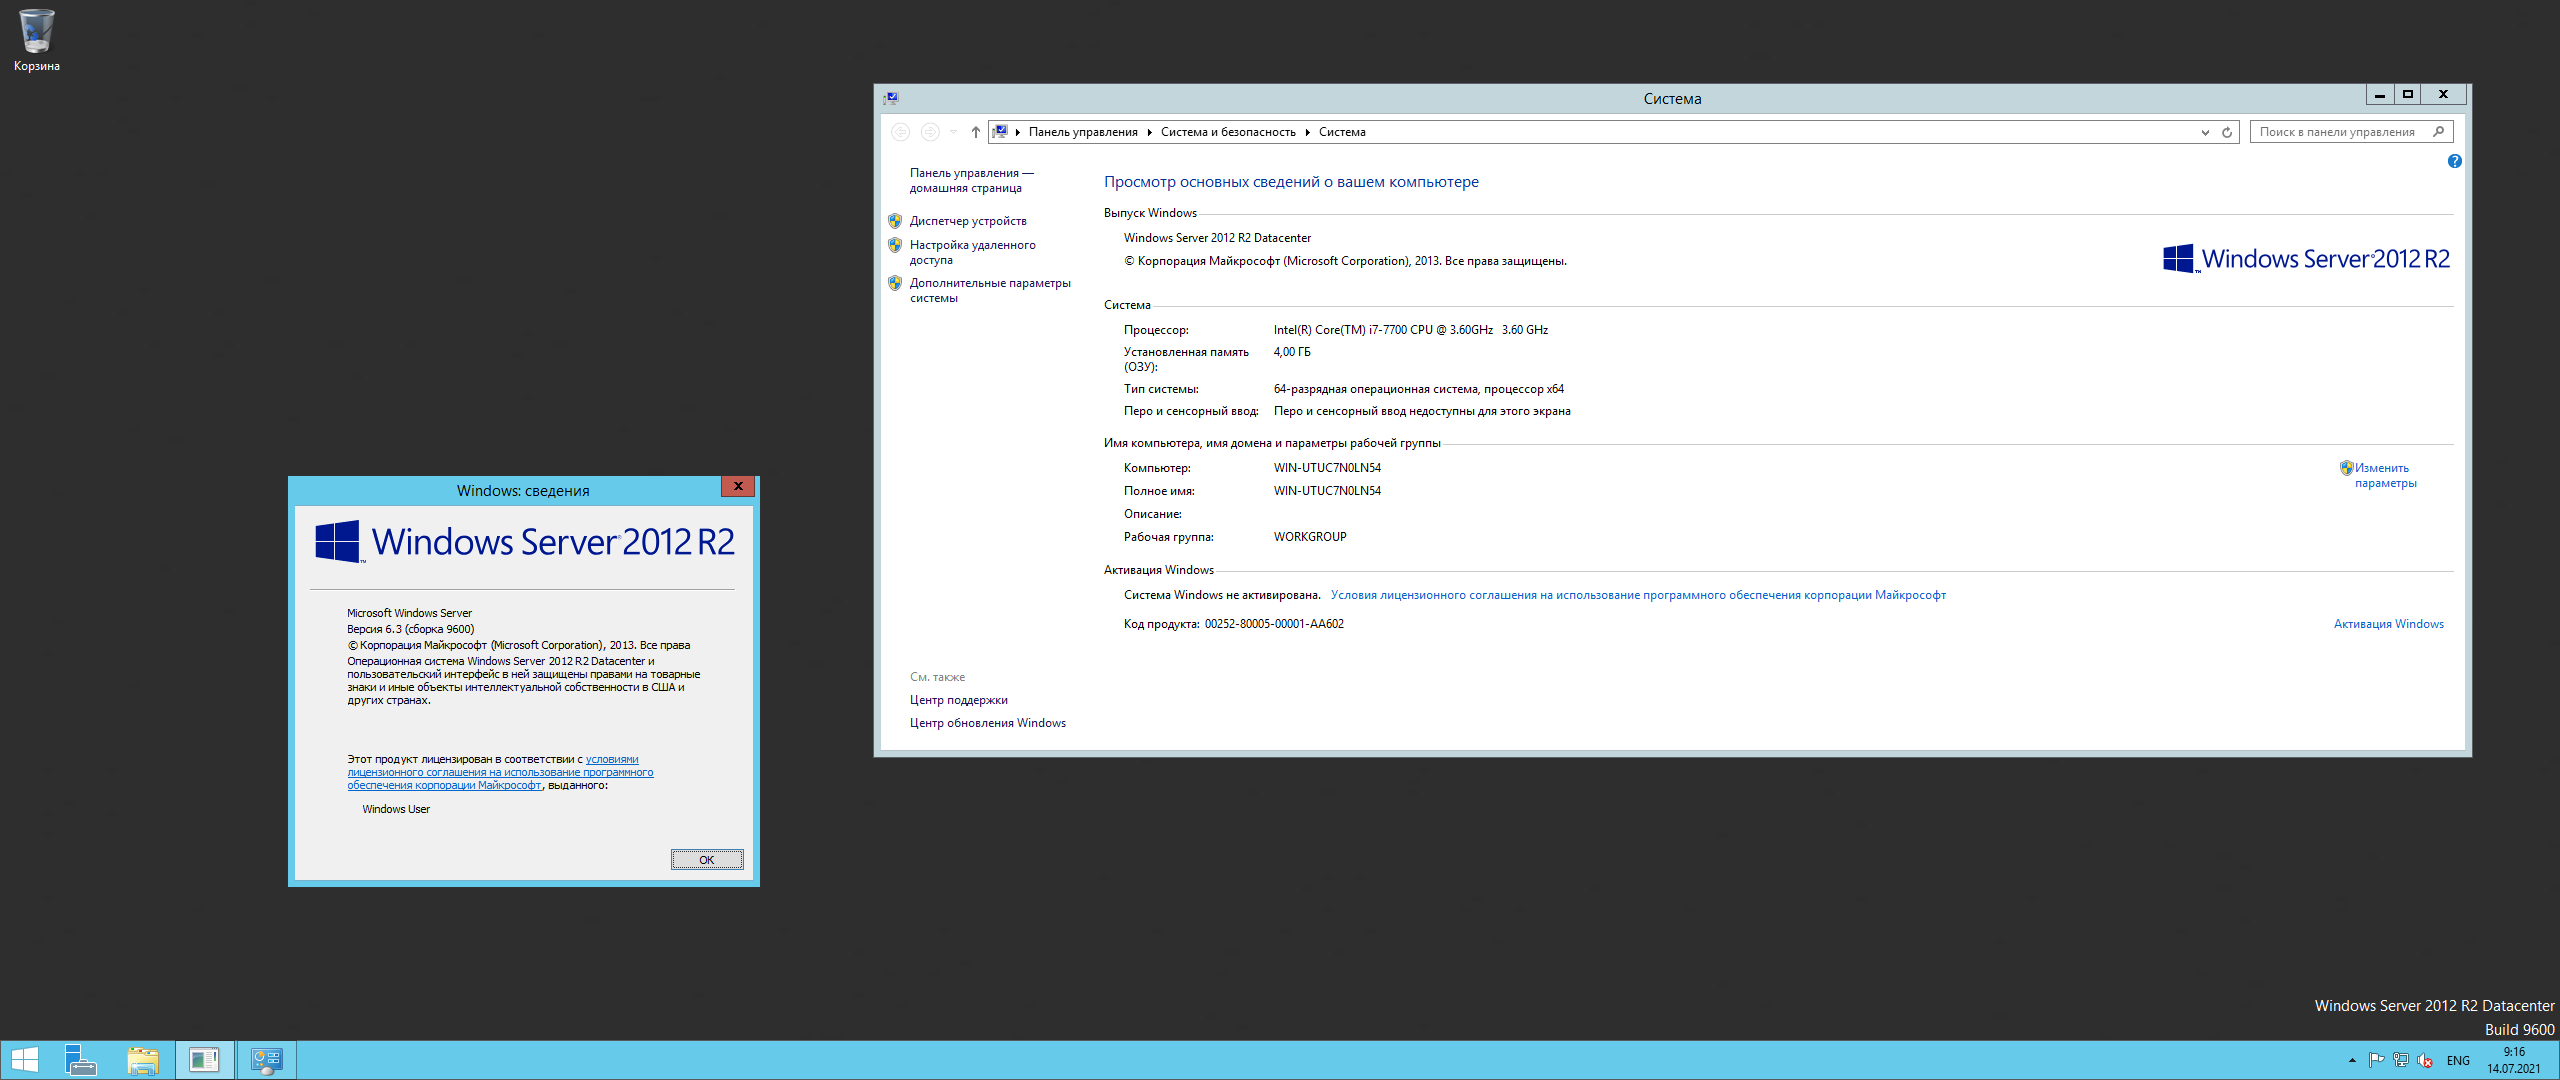
Task: Open the Система window's title bar system icon
Action: point(891,98)
